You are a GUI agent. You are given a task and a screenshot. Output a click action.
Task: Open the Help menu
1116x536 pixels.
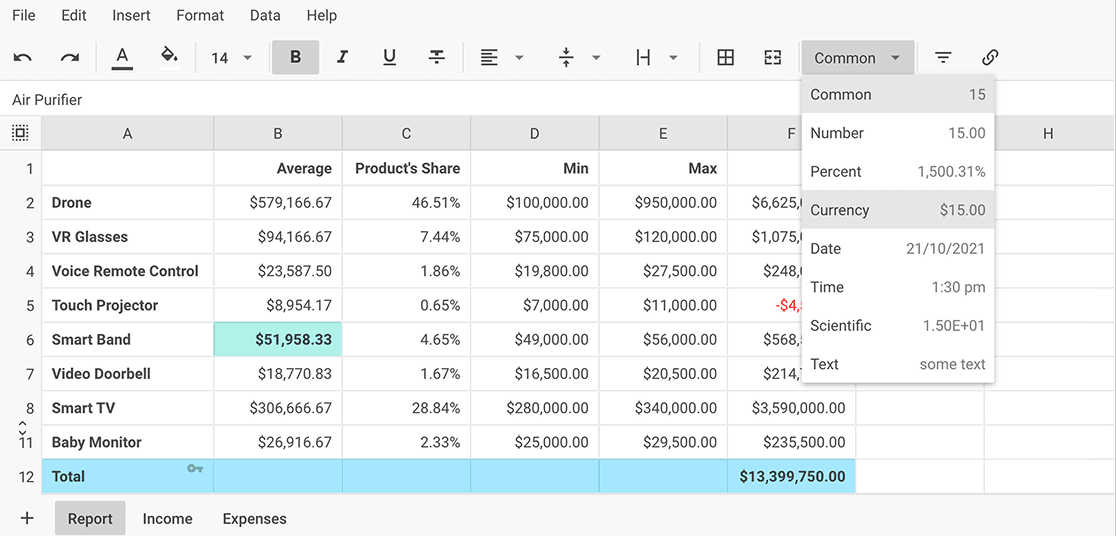(x=322, y=15)
